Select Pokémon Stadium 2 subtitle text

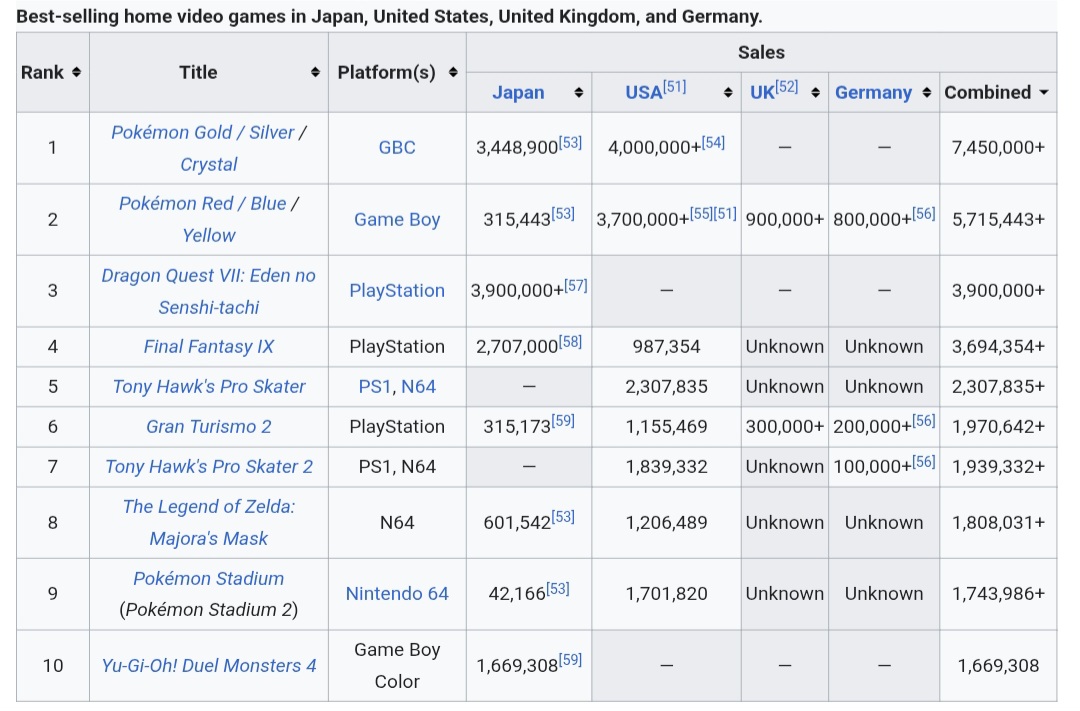pyautogui.click(x=209, y=610)
